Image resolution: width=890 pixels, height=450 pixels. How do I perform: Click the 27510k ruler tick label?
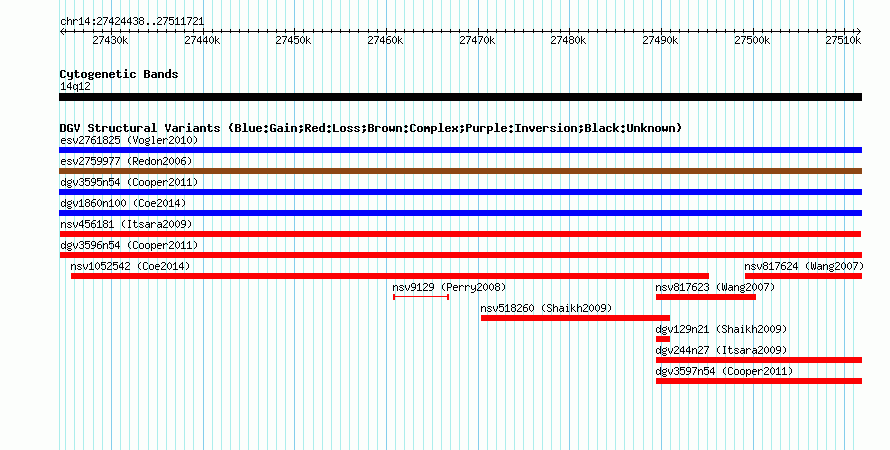coord(843,40)
